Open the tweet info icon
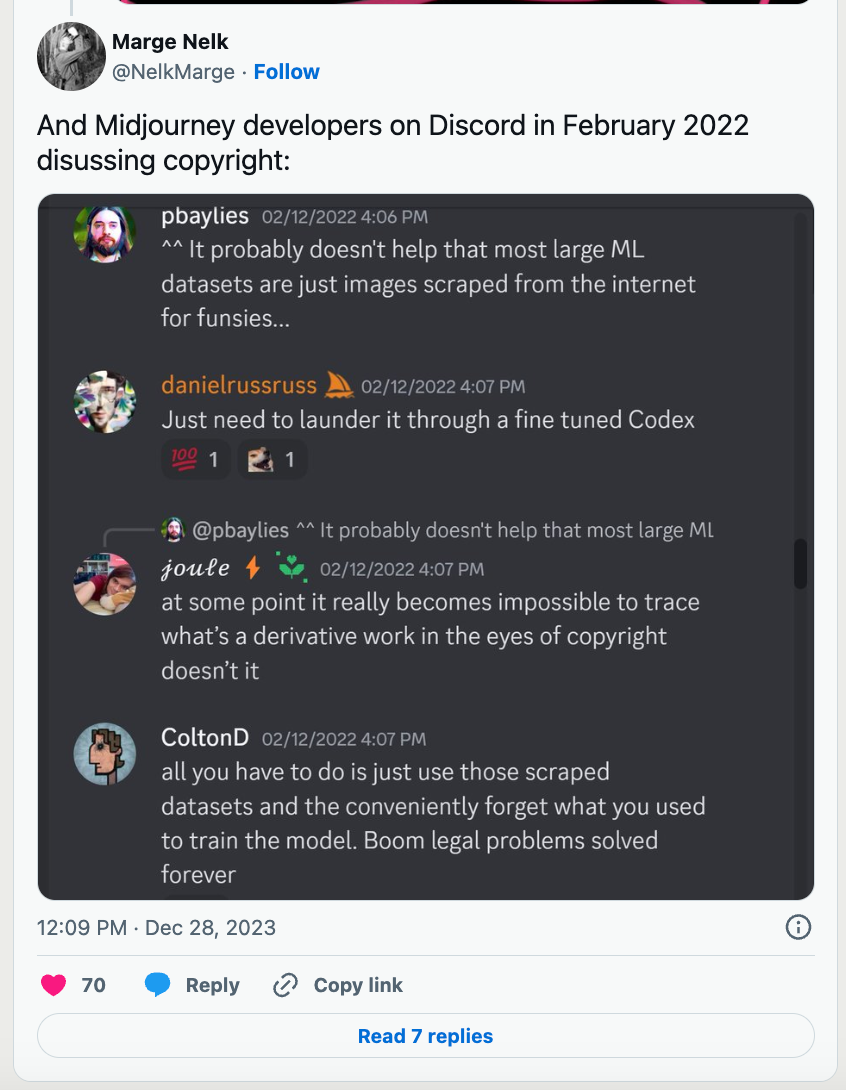Viewport: 846px width, 1090px height. click(798, 927)
